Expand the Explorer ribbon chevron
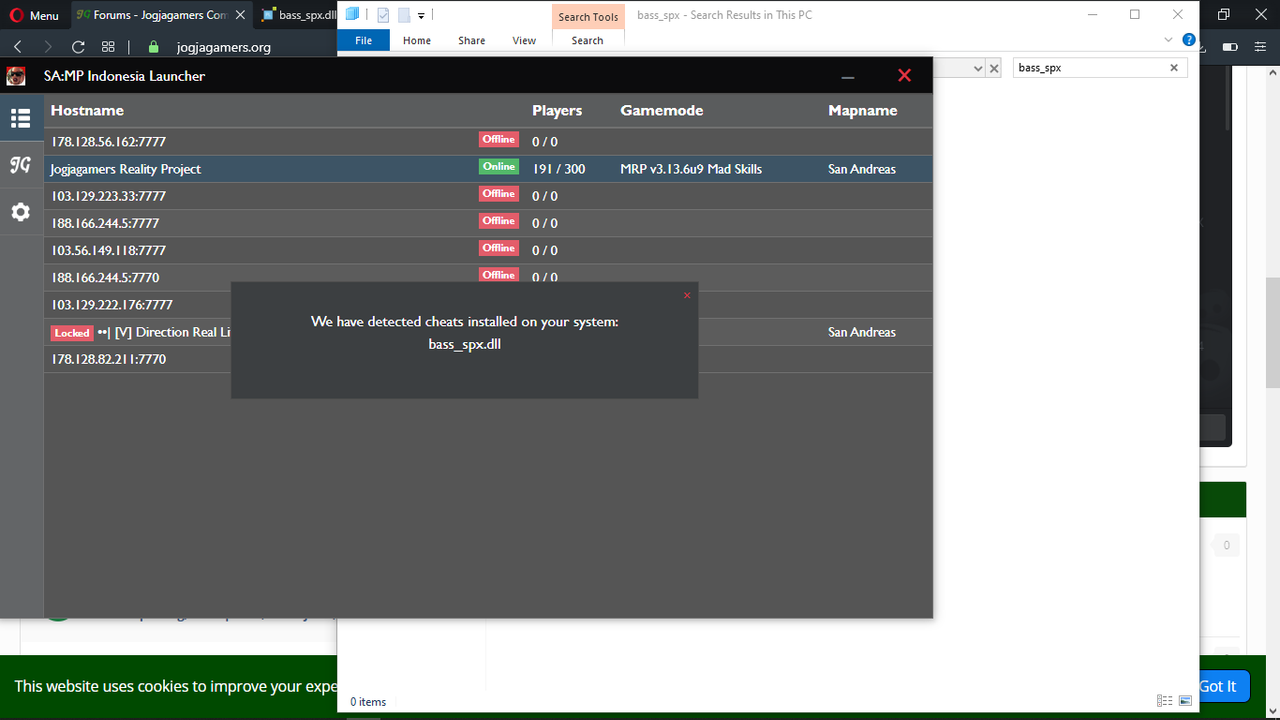1280x720 pixels. click(1169, 40)
